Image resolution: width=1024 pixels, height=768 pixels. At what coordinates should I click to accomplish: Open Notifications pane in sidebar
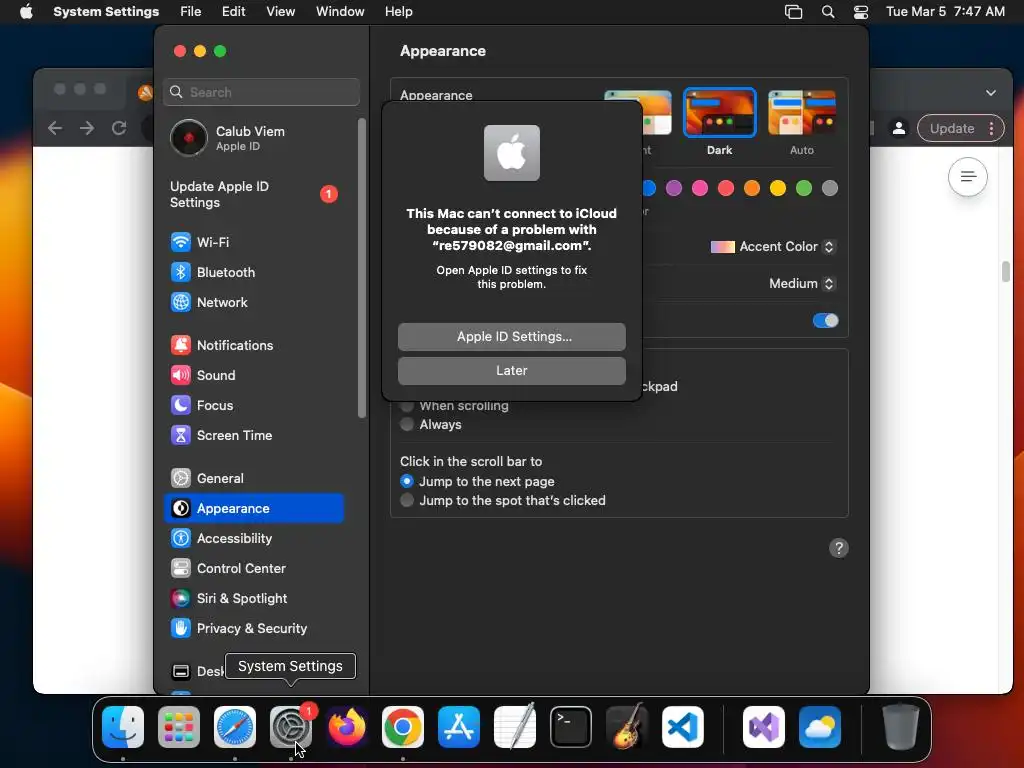click(x=253, y=345)
